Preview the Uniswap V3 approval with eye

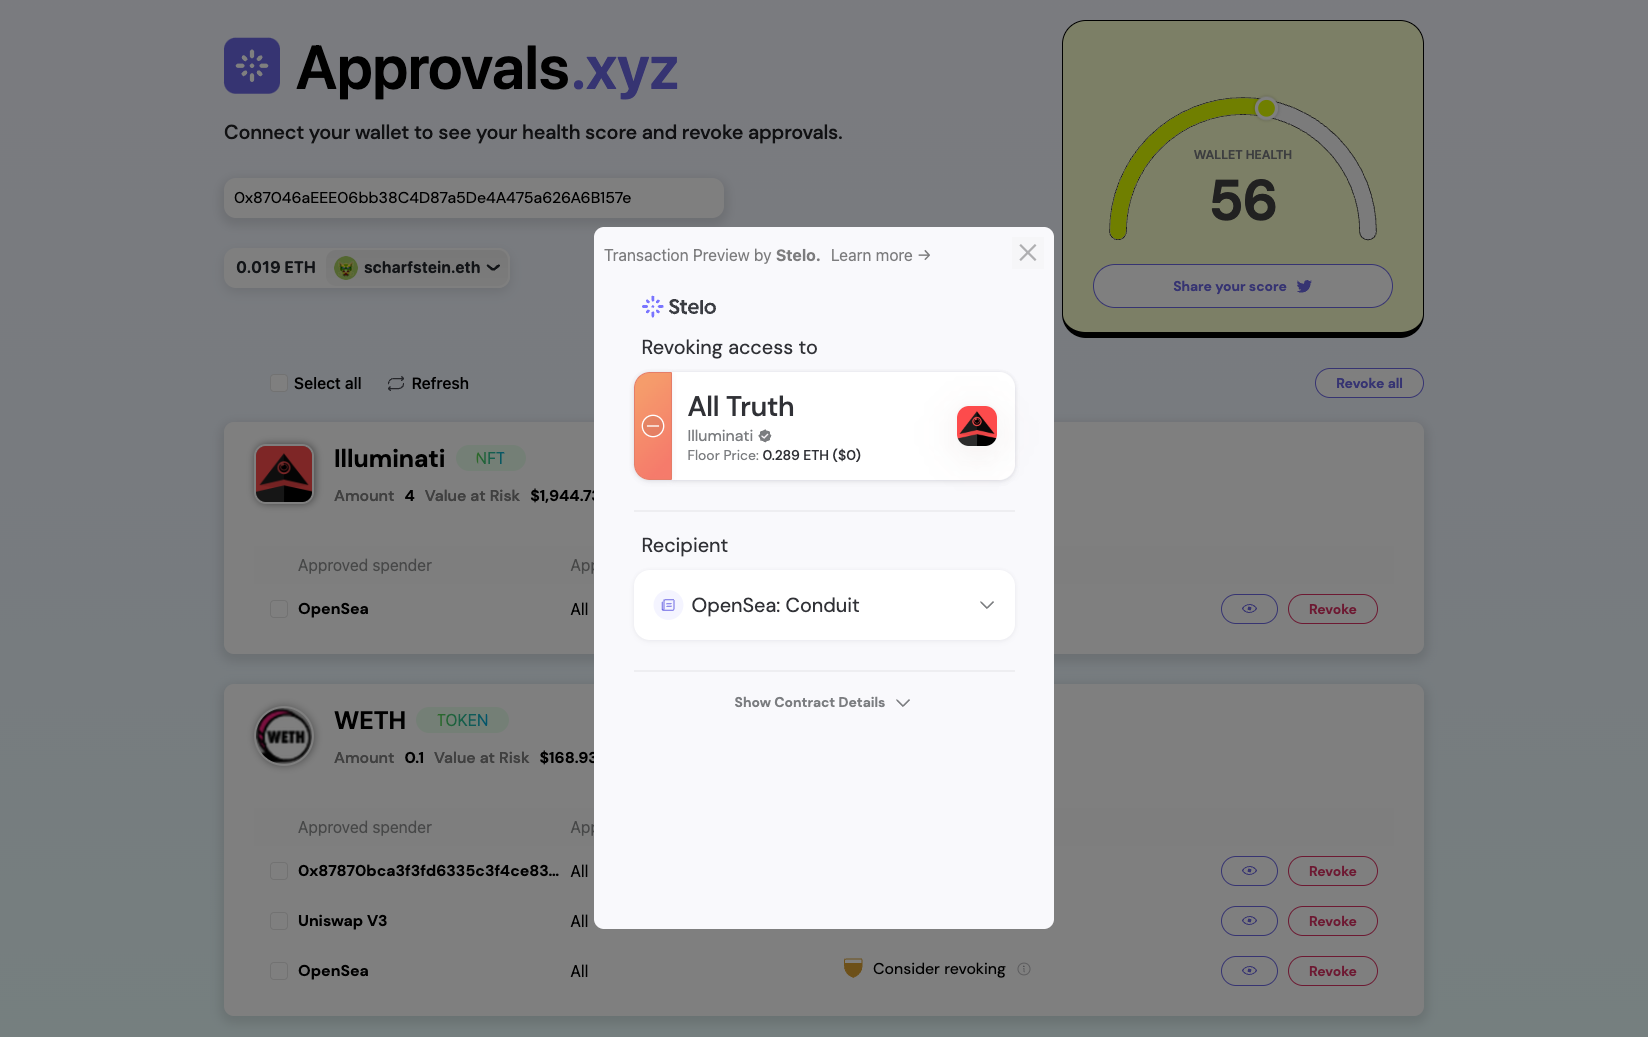tap(1249, 921)
